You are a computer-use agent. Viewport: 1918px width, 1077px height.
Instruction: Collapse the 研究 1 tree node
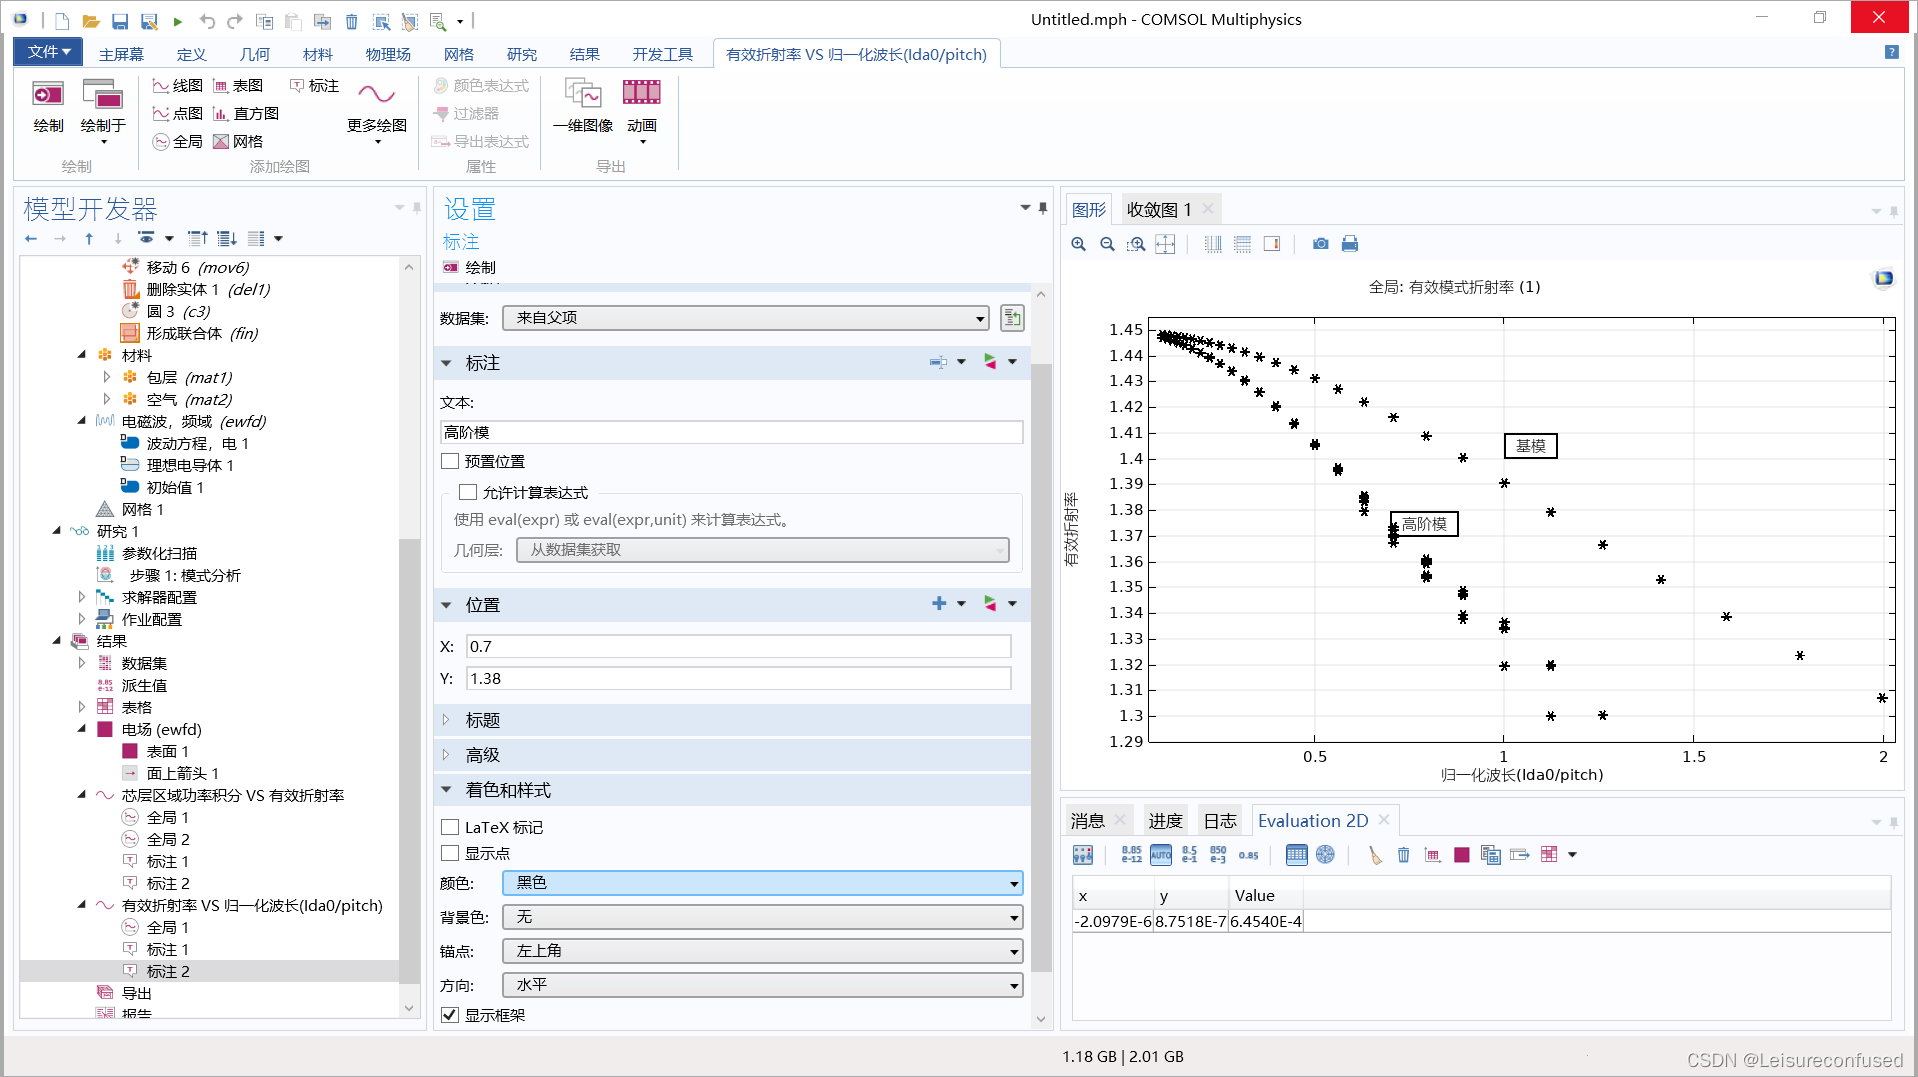point(56,531)
